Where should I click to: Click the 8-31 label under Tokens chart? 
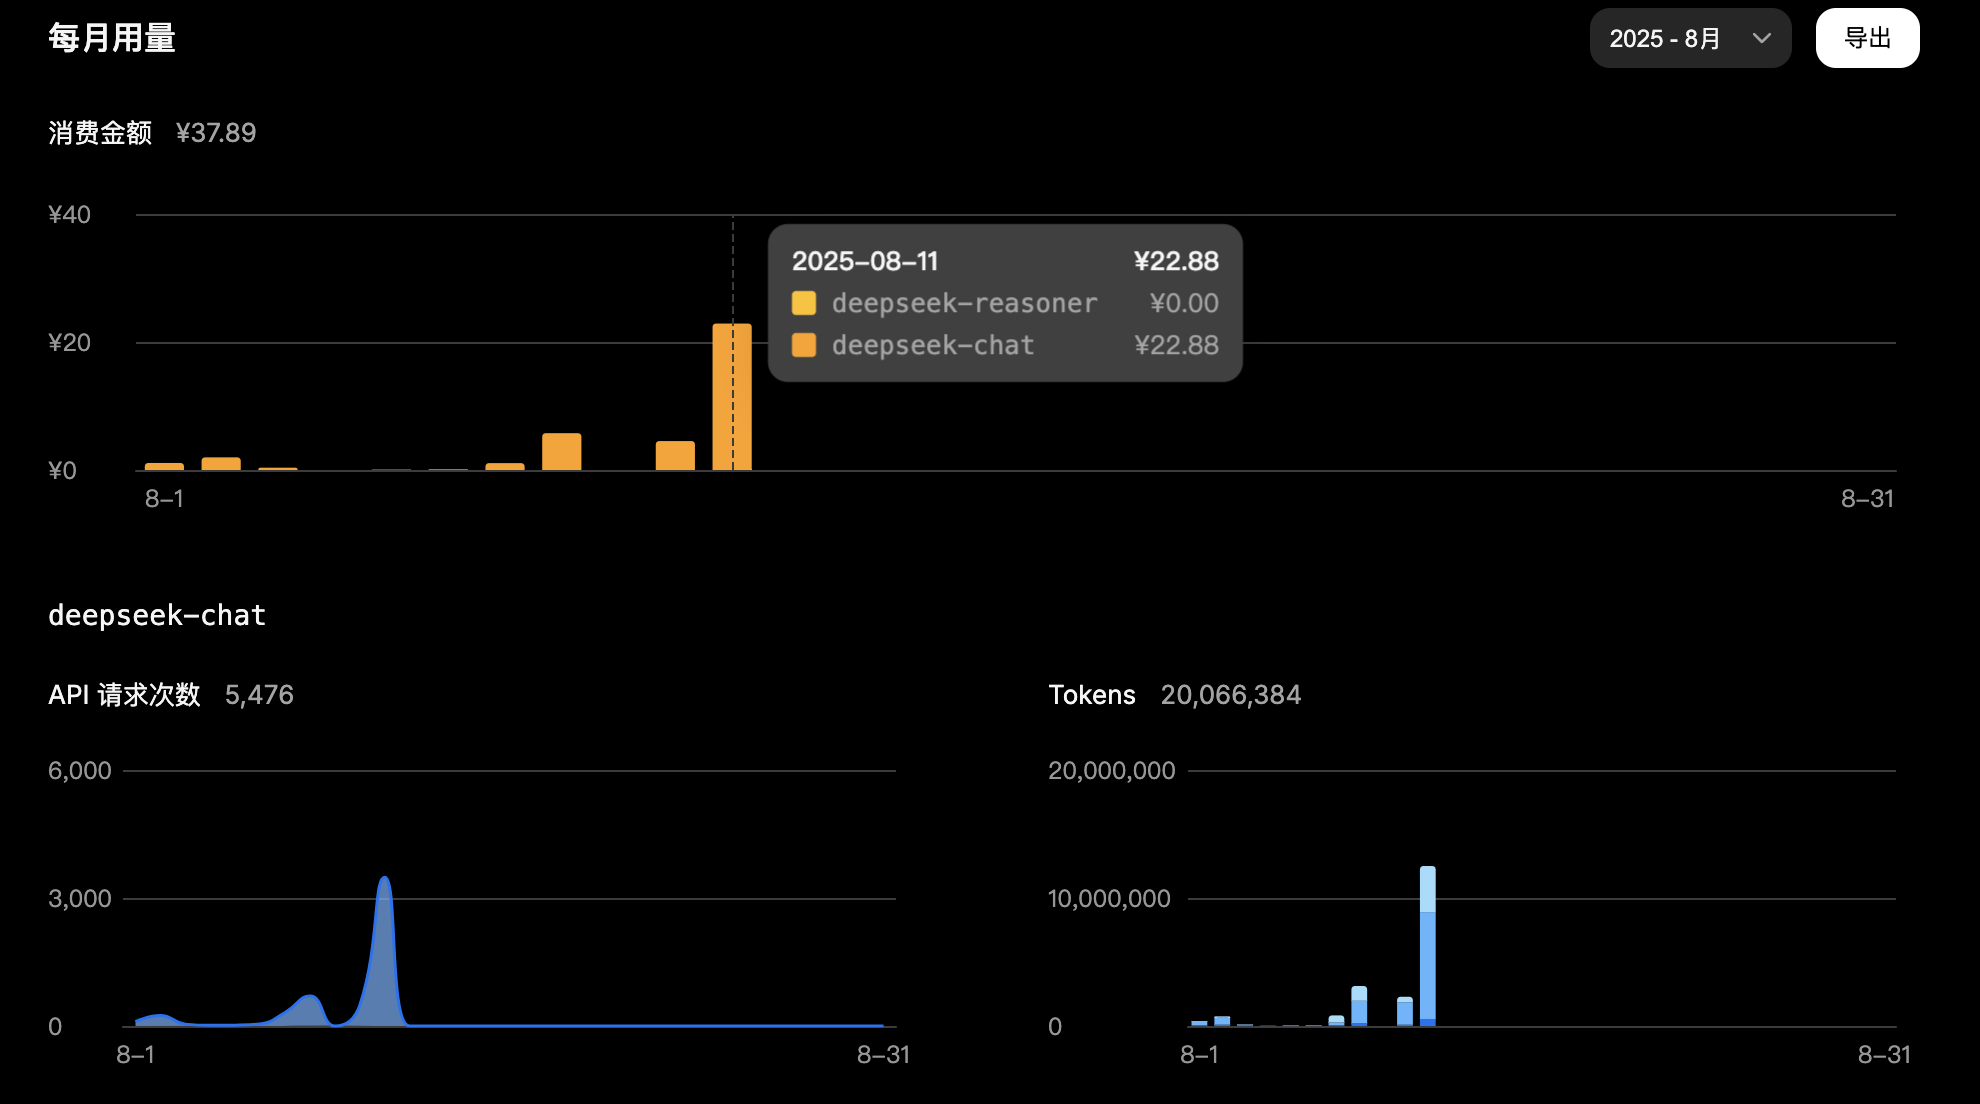tap(1884, 1055)
